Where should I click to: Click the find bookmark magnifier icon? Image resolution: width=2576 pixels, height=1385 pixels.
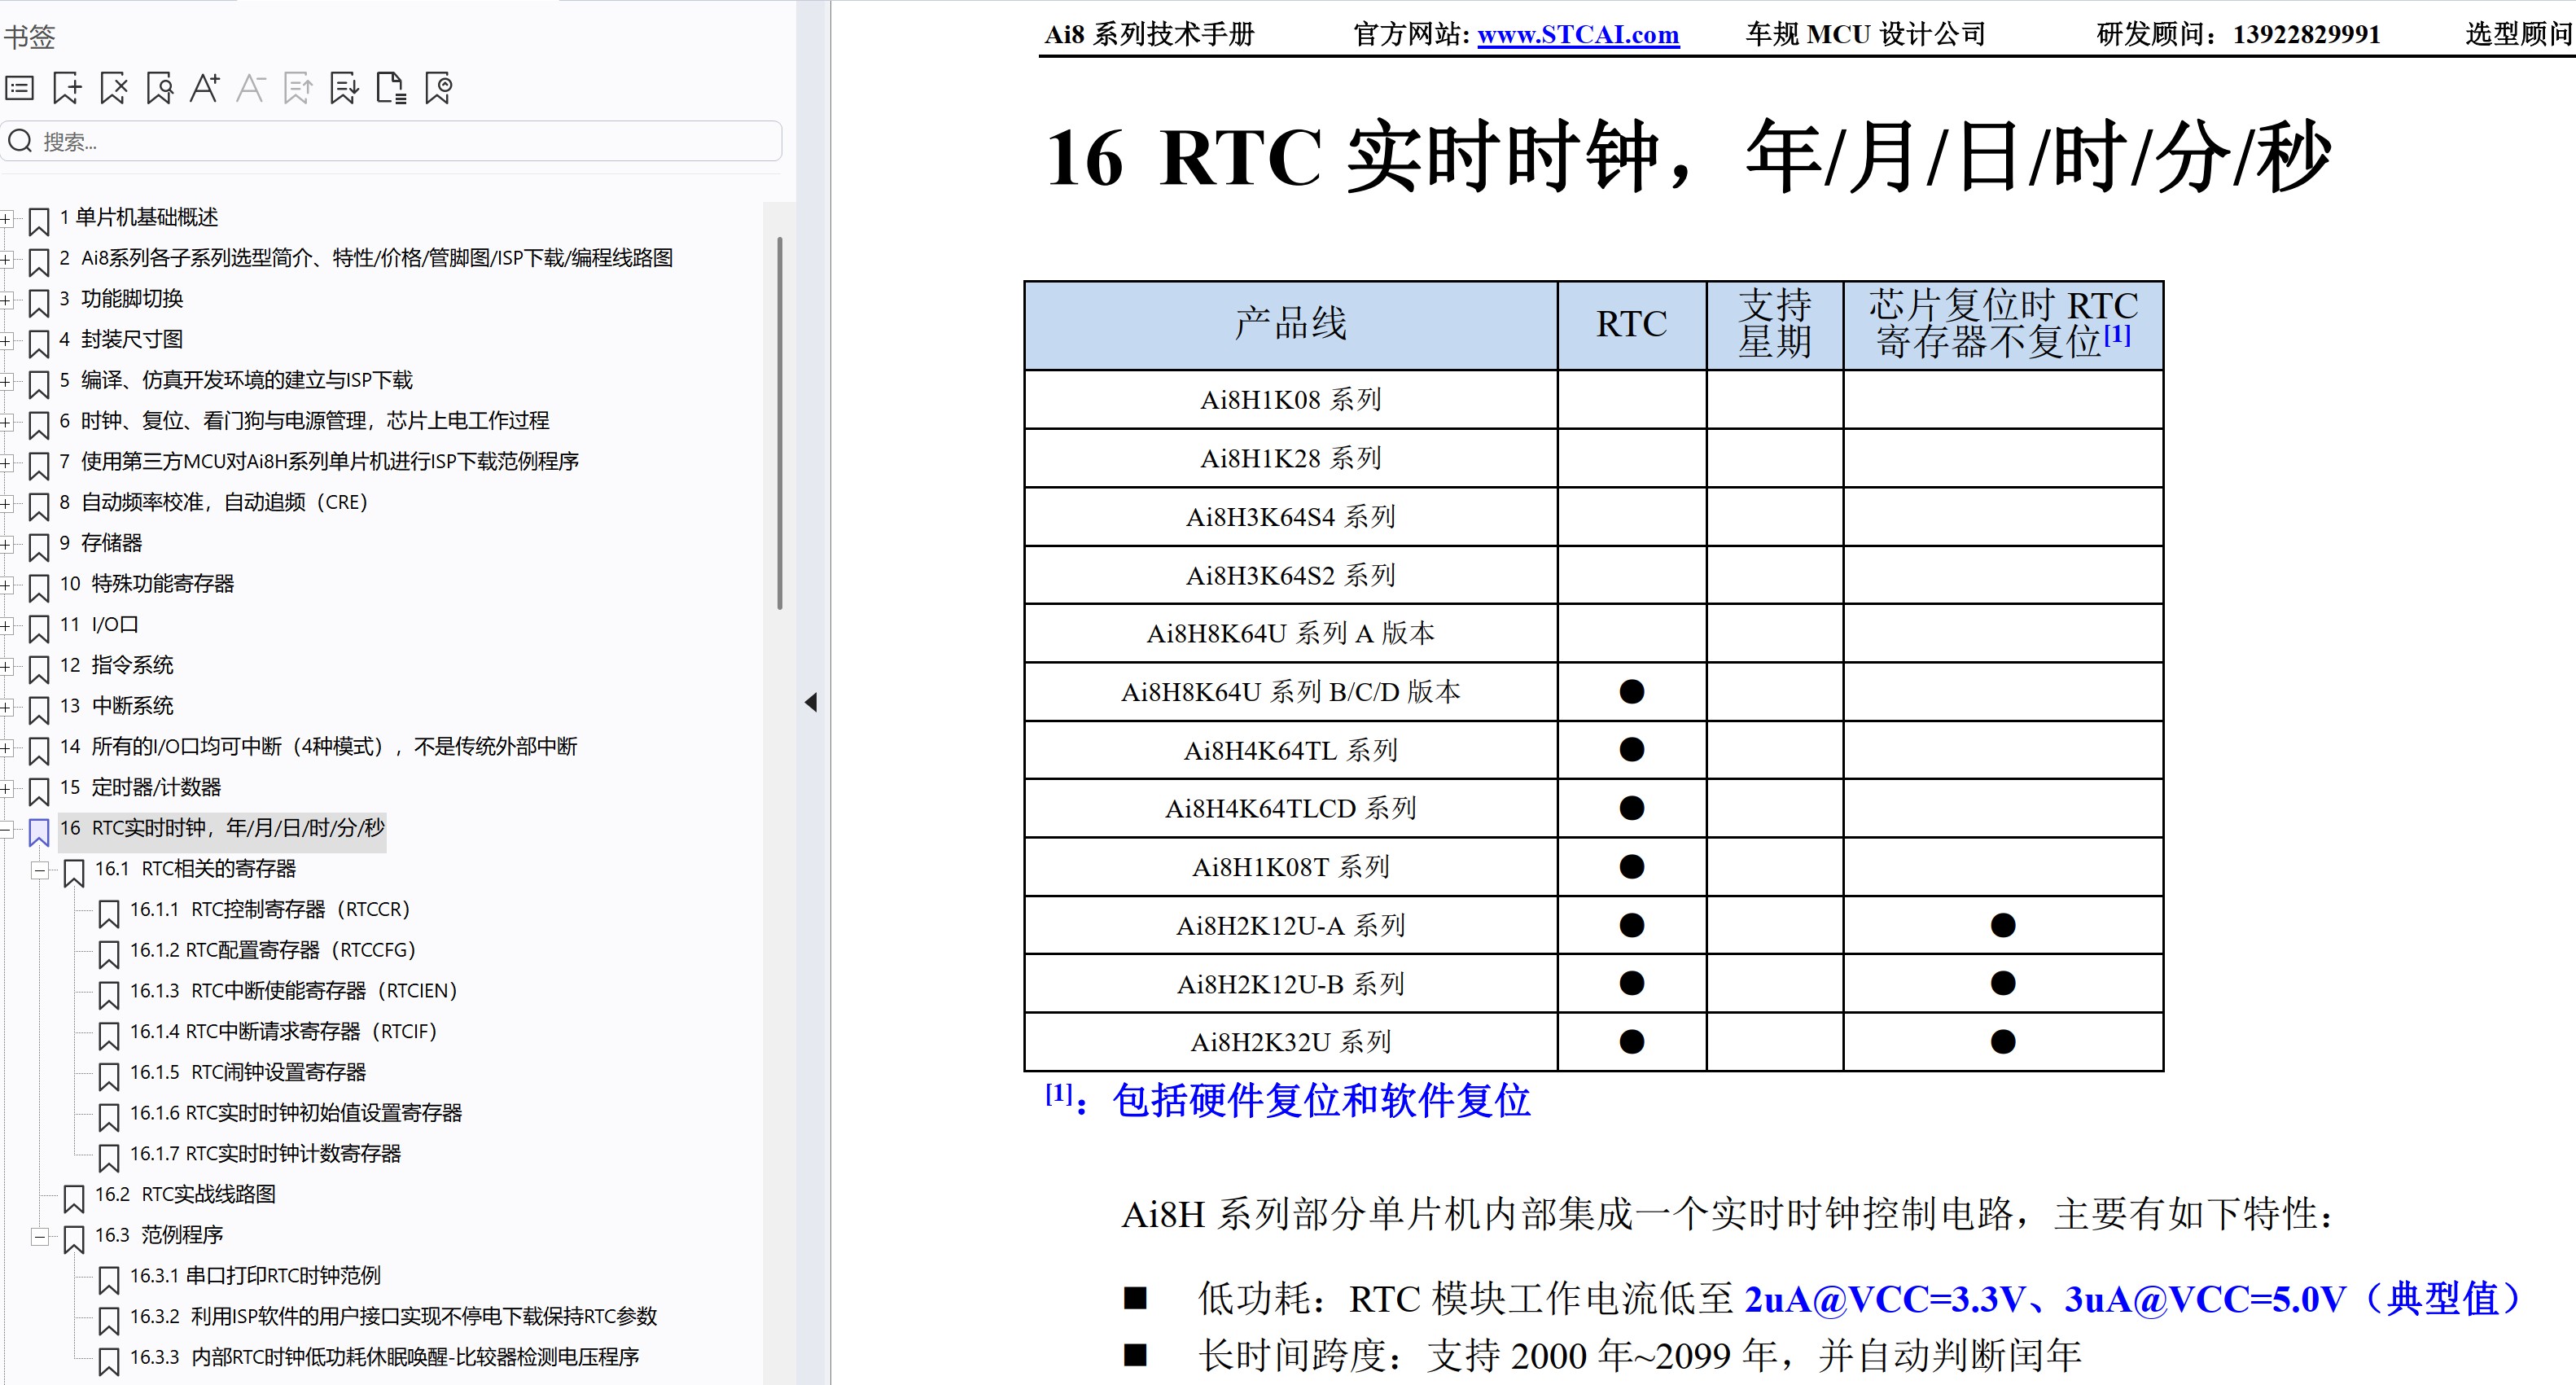click(160, 89)
